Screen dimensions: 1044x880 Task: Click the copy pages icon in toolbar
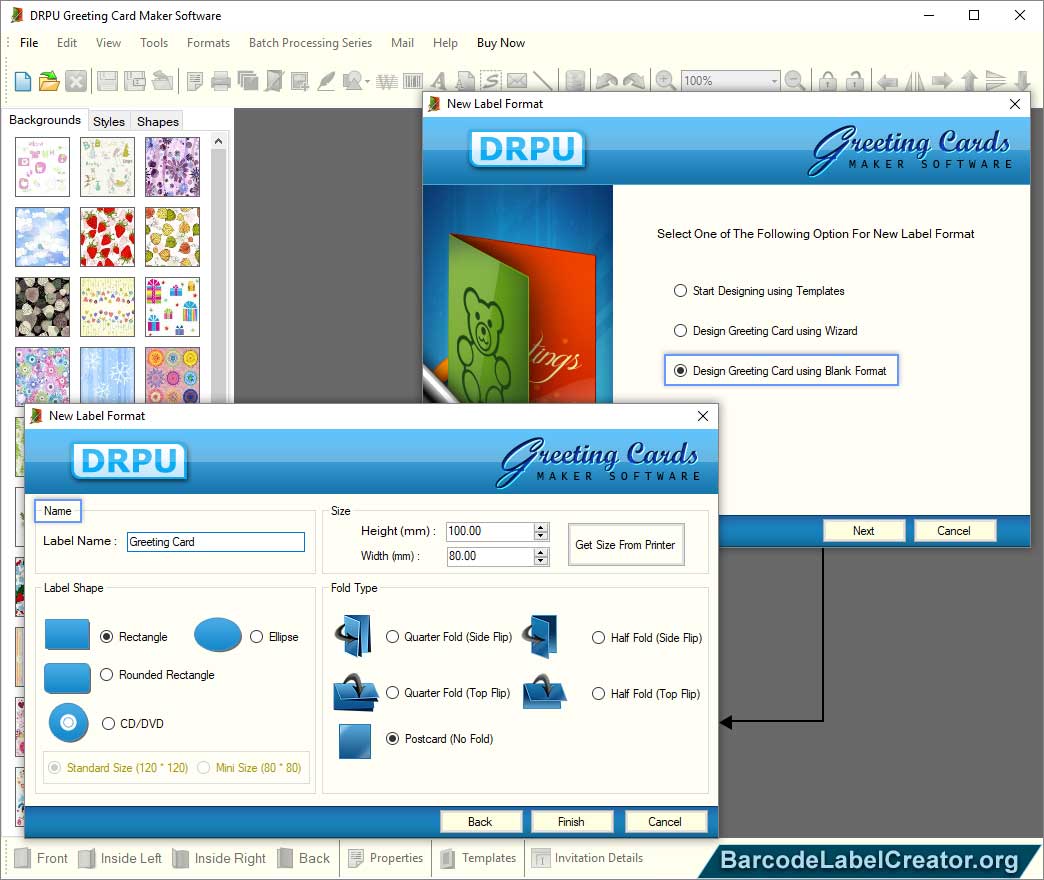[x=248, y=81]
